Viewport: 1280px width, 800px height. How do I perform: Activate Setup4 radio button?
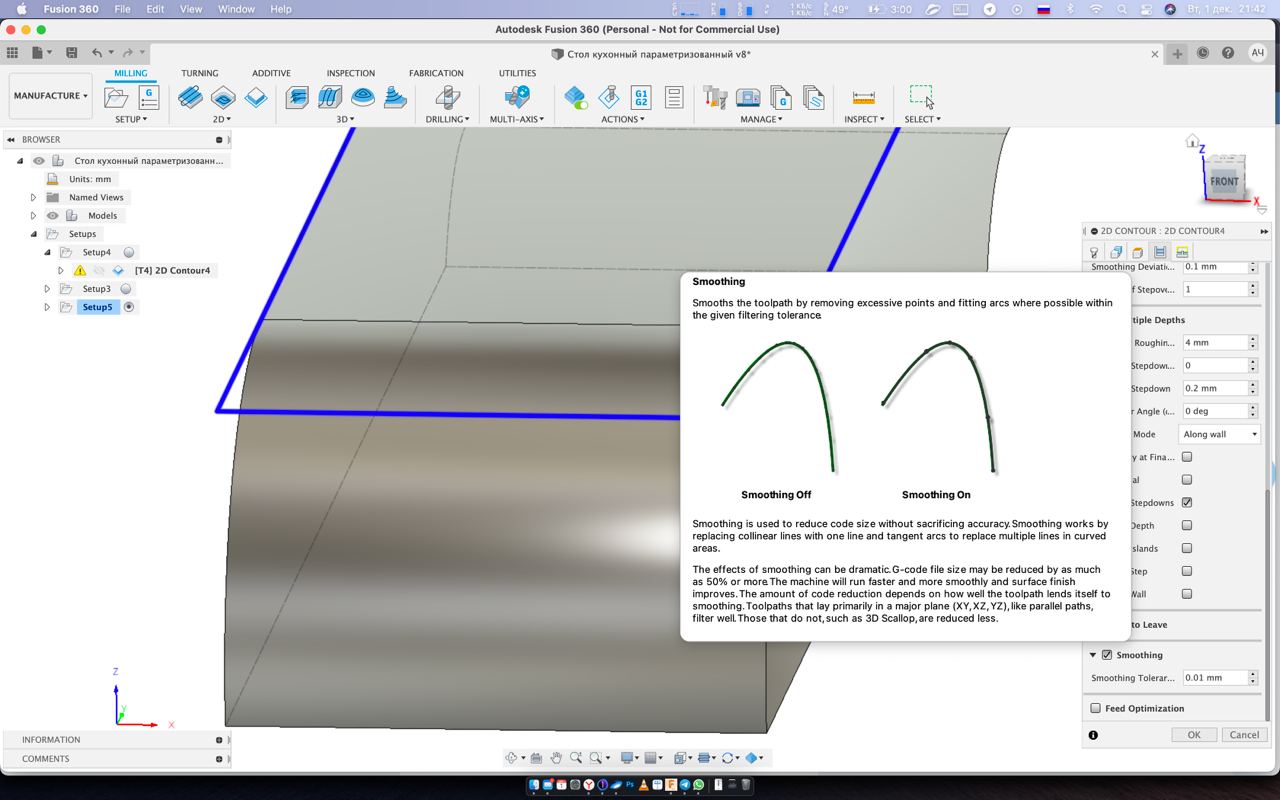(x=129, y=252)
